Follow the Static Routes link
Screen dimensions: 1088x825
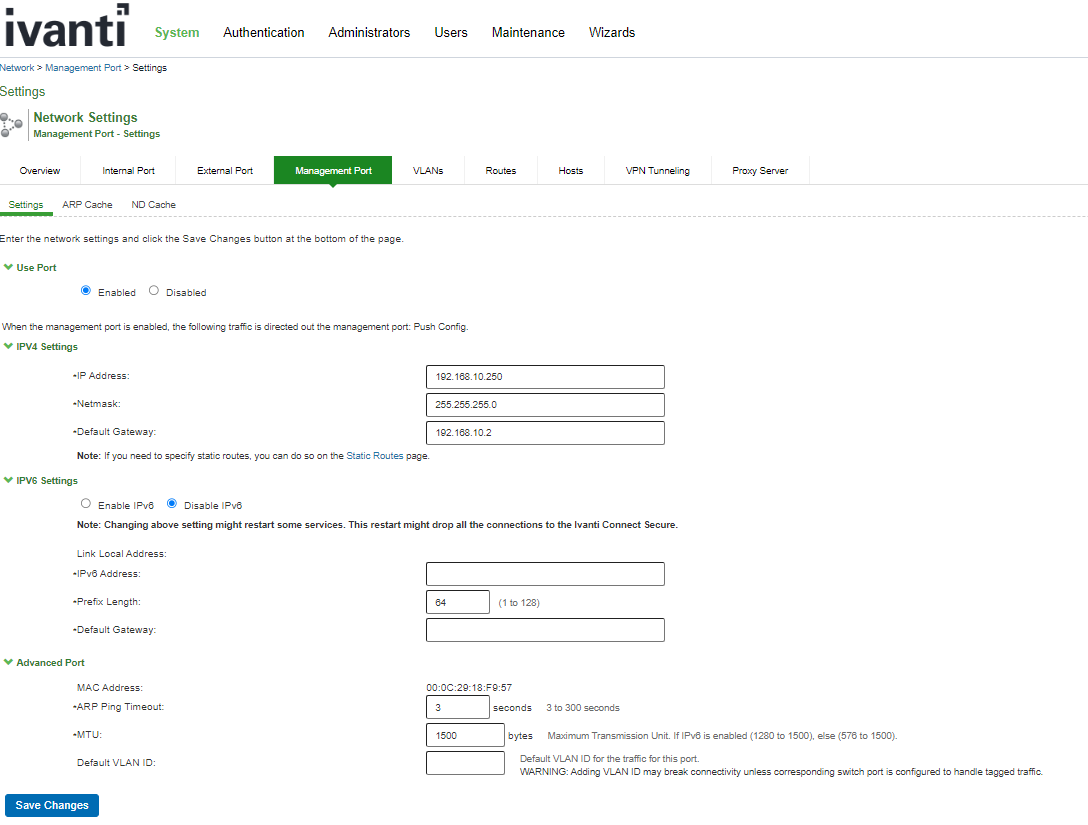pos(375,456)
